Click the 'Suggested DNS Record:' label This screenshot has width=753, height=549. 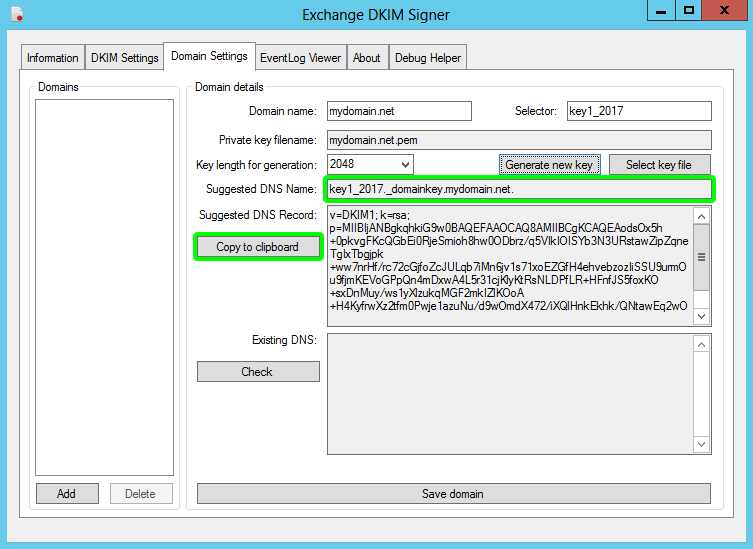258,215
